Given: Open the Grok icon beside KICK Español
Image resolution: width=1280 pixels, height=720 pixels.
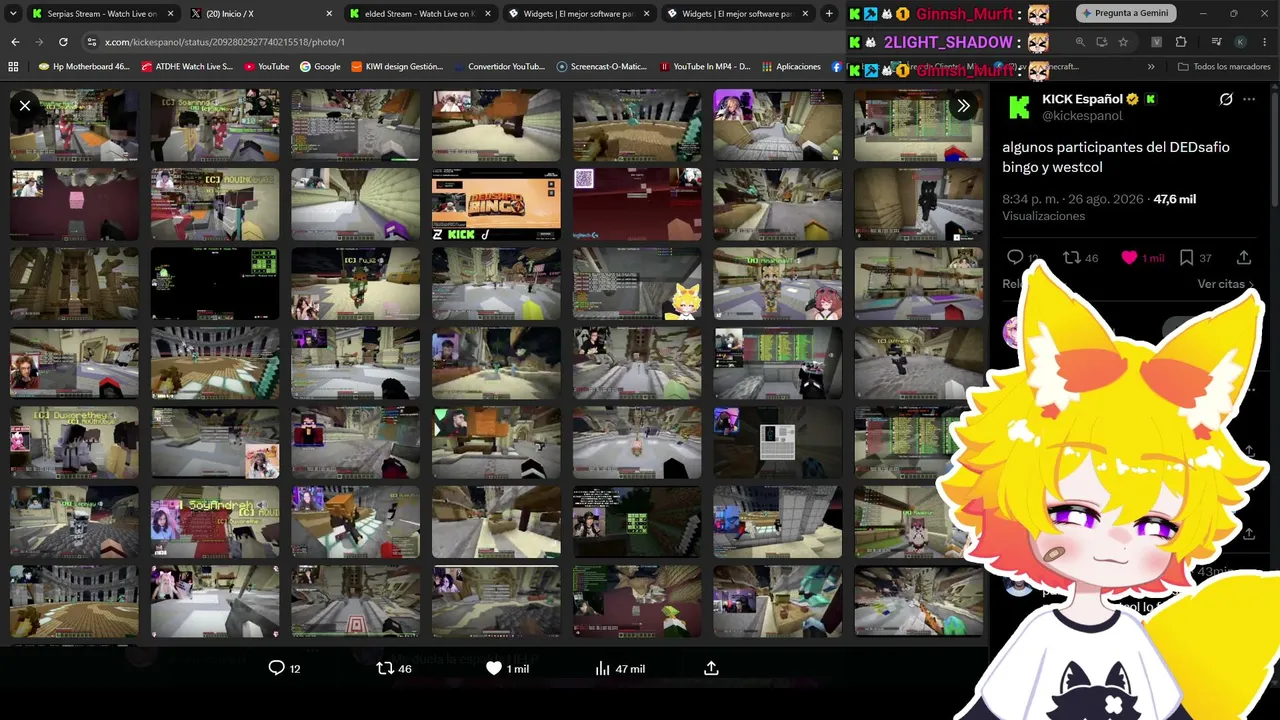Looking at the screenshot, I should point(1226,99).
